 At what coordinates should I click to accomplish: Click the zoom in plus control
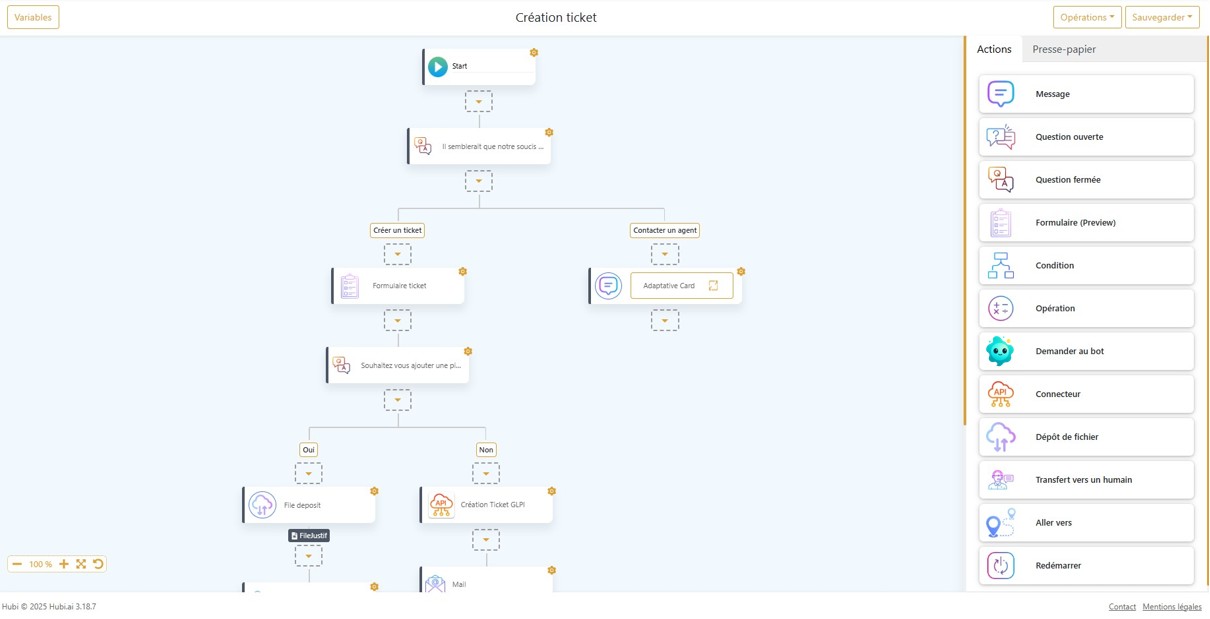tap(64, 563)
